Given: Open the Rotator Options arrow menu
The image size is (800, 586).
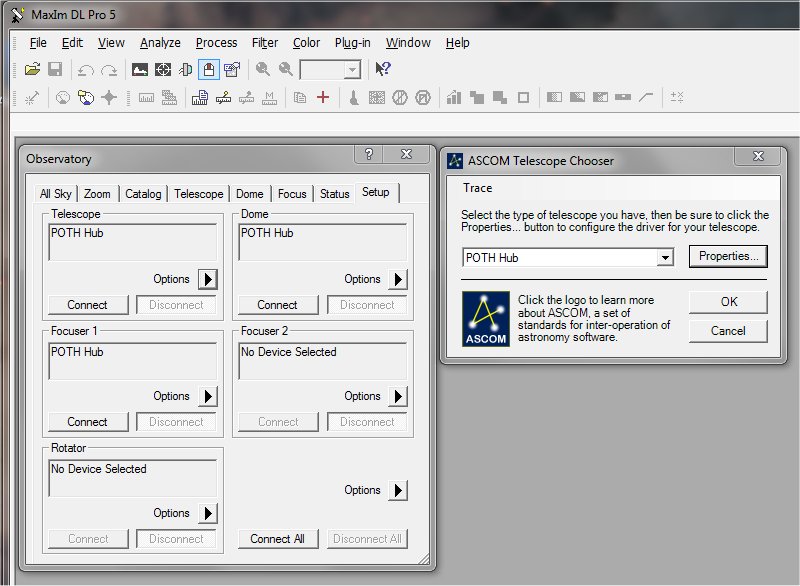Looking at the screenshot, I should click(x=208, y=513).
